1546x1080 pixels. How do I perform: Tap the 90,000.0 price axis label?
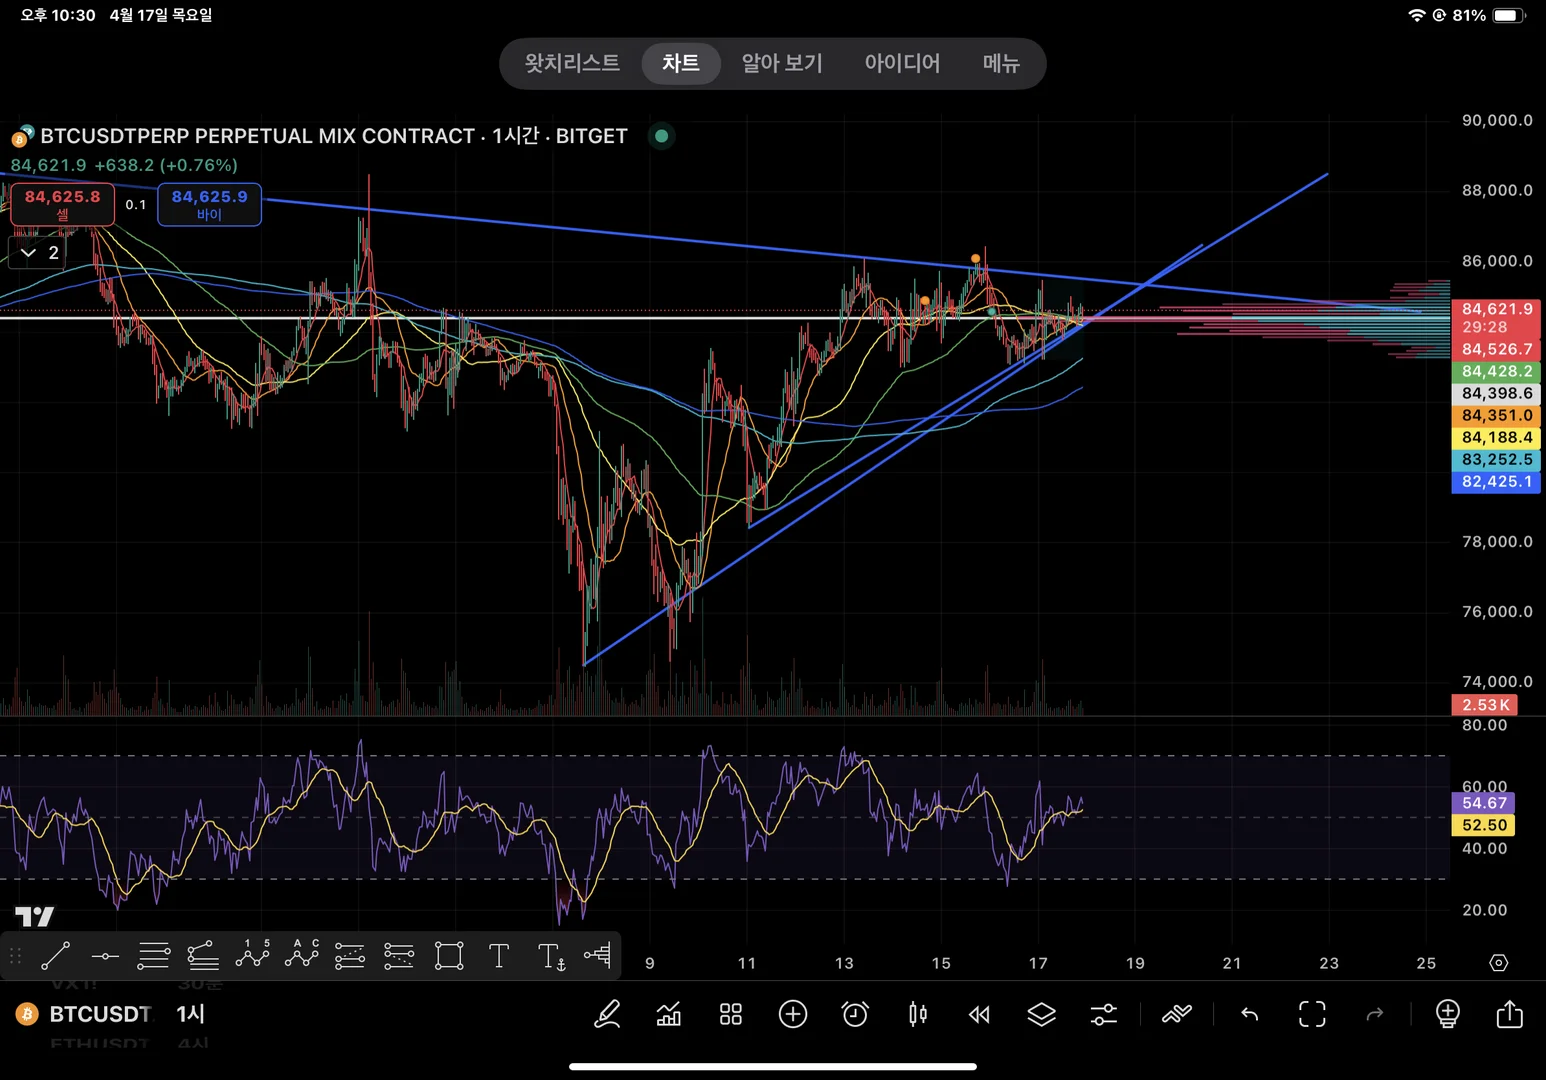coord(1497,120)
